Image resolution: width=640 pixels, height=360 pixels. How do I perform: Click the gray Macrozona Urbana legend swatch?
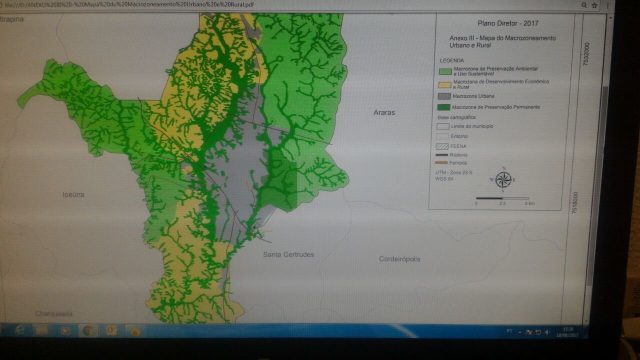click(x=444, y=96)
